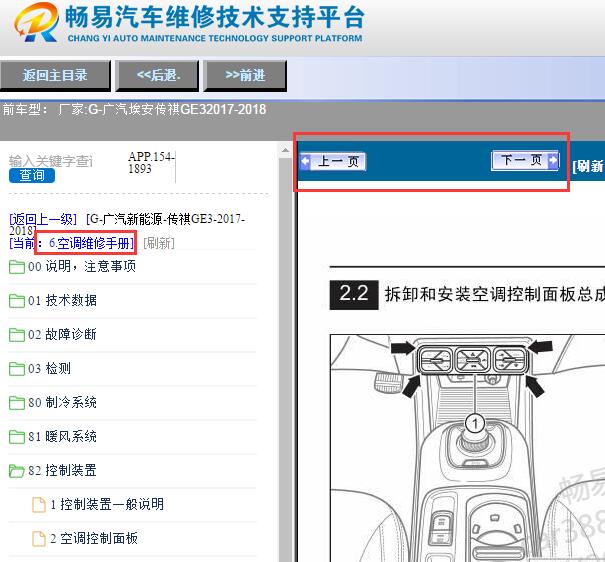Click the gray 刷新 link in sidebar
The height and width of the screenshot is (562, 605).
[159, 243]
